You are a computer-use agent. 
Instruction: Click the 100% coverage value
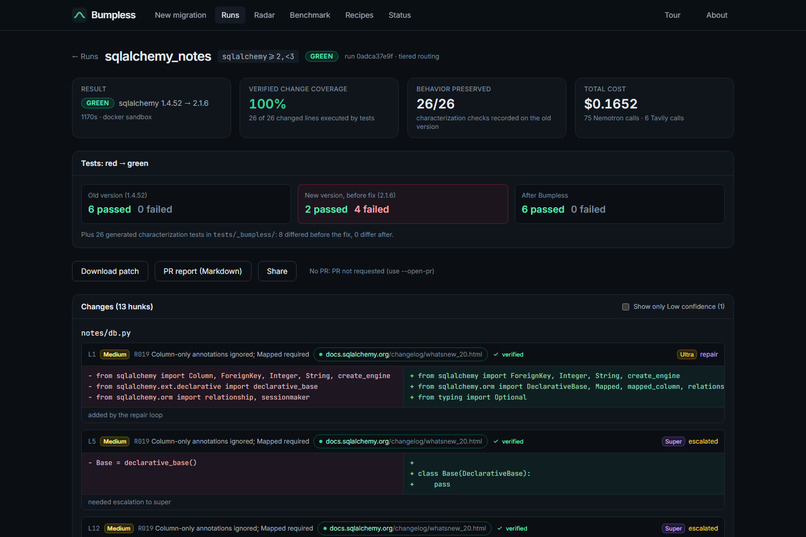[267, 104]
